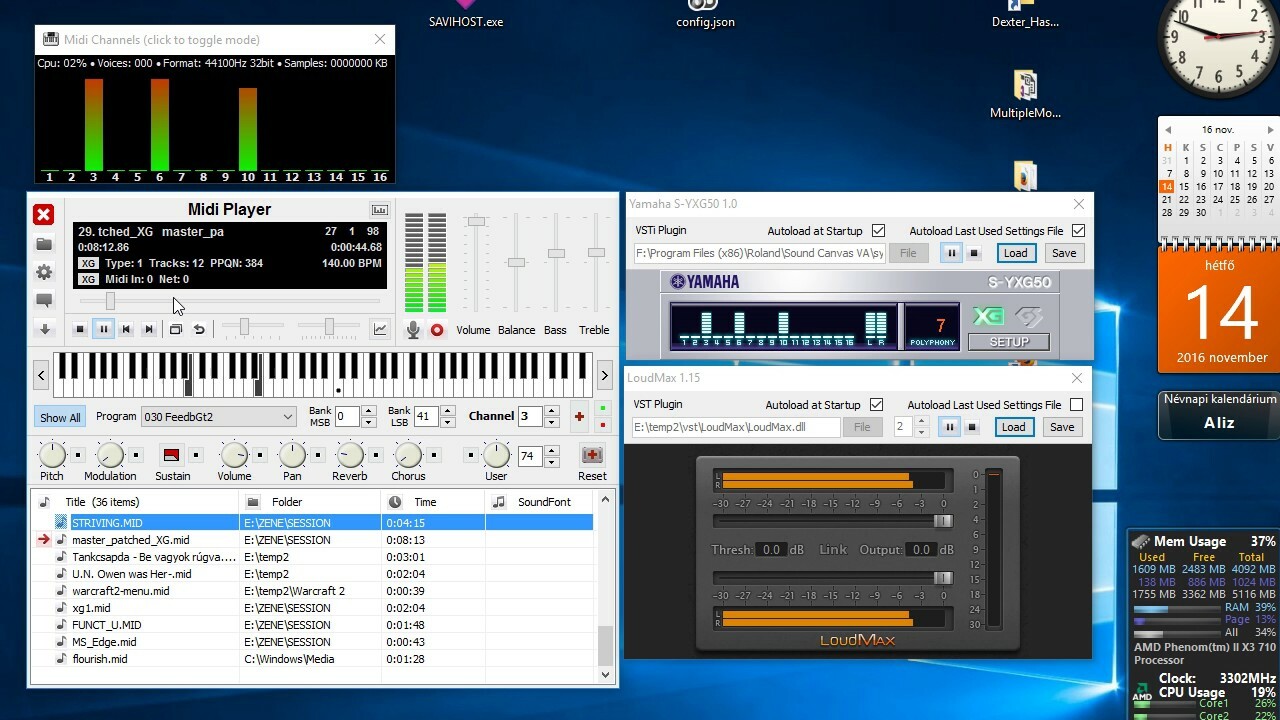
Task: Decrease User value 74 with down arrow
Action: 551,462
